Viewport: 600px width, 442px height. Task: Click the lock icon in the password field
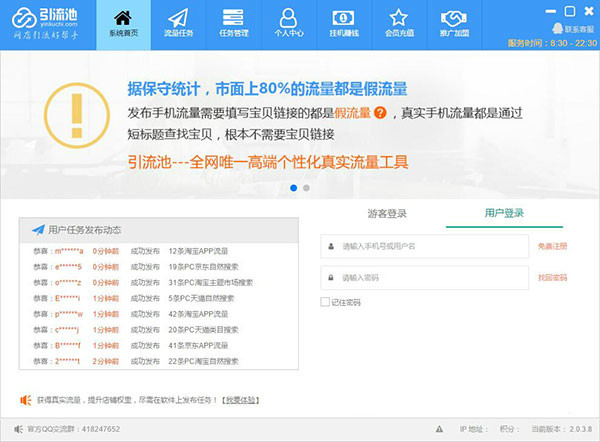point(331,277)
